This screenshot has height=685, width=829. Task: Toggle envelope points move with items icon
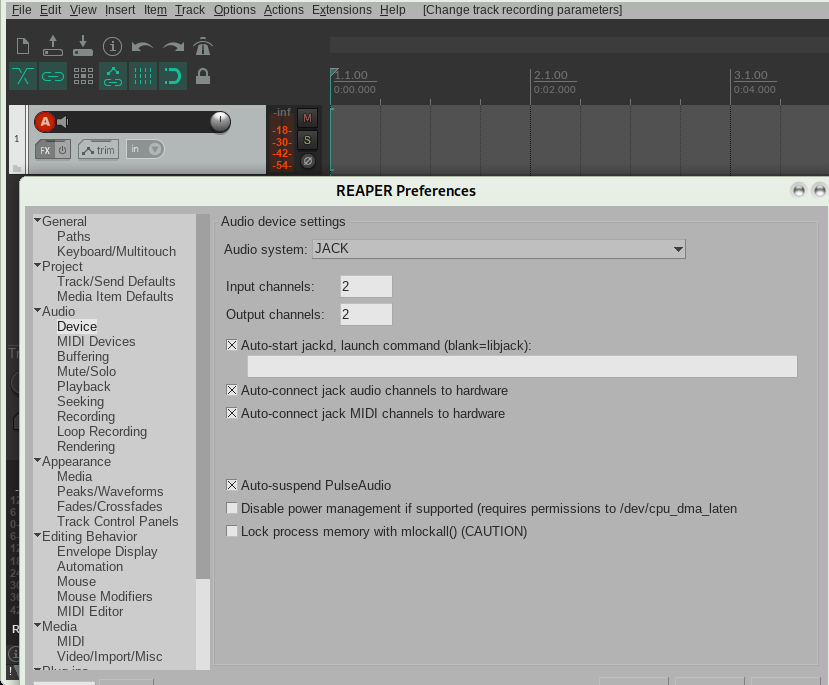coord(113,77)
